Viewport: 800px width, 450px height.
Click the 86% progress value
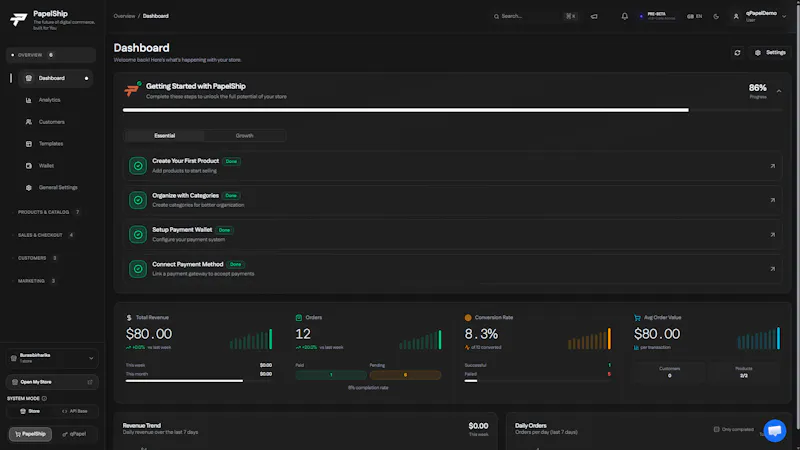(x=757, y=88)
